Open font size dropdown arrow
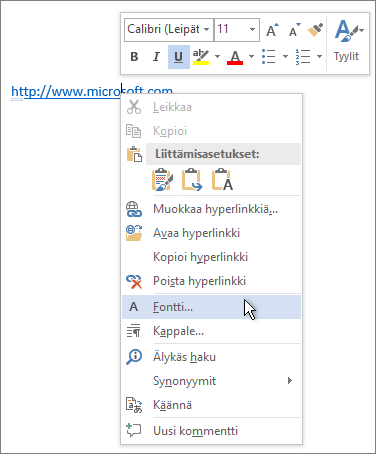Viewport: 376px width, 454px height. tap(253, 29)
